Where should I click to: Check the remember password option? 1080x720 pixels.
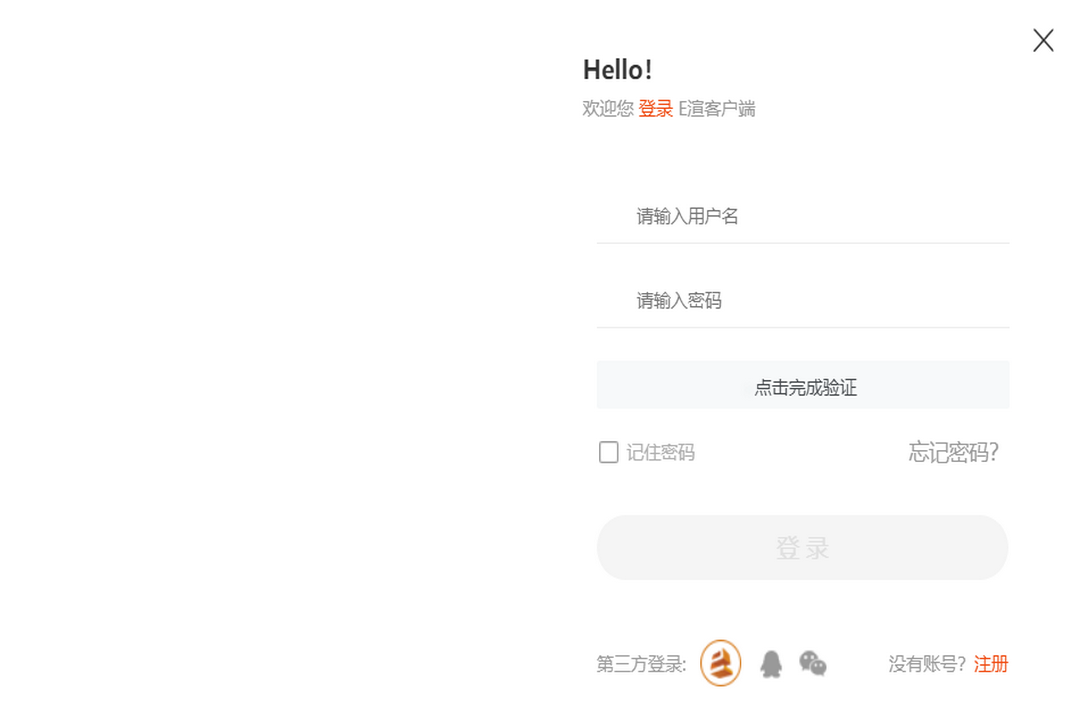608,452
